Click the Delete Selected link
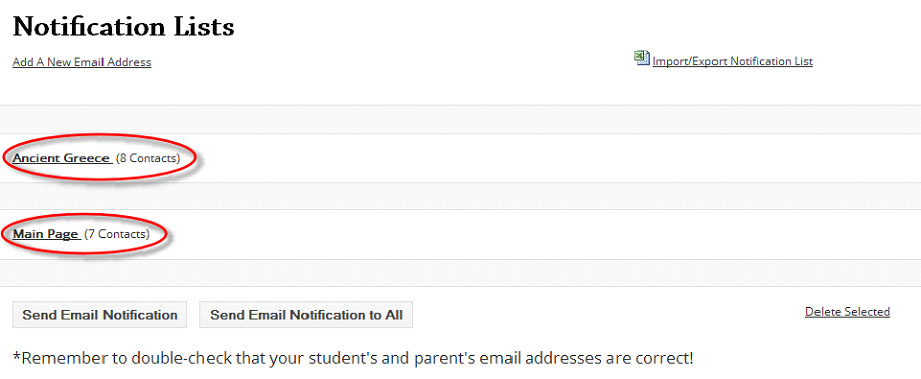The image size is (921, 379). click(848, 311)
